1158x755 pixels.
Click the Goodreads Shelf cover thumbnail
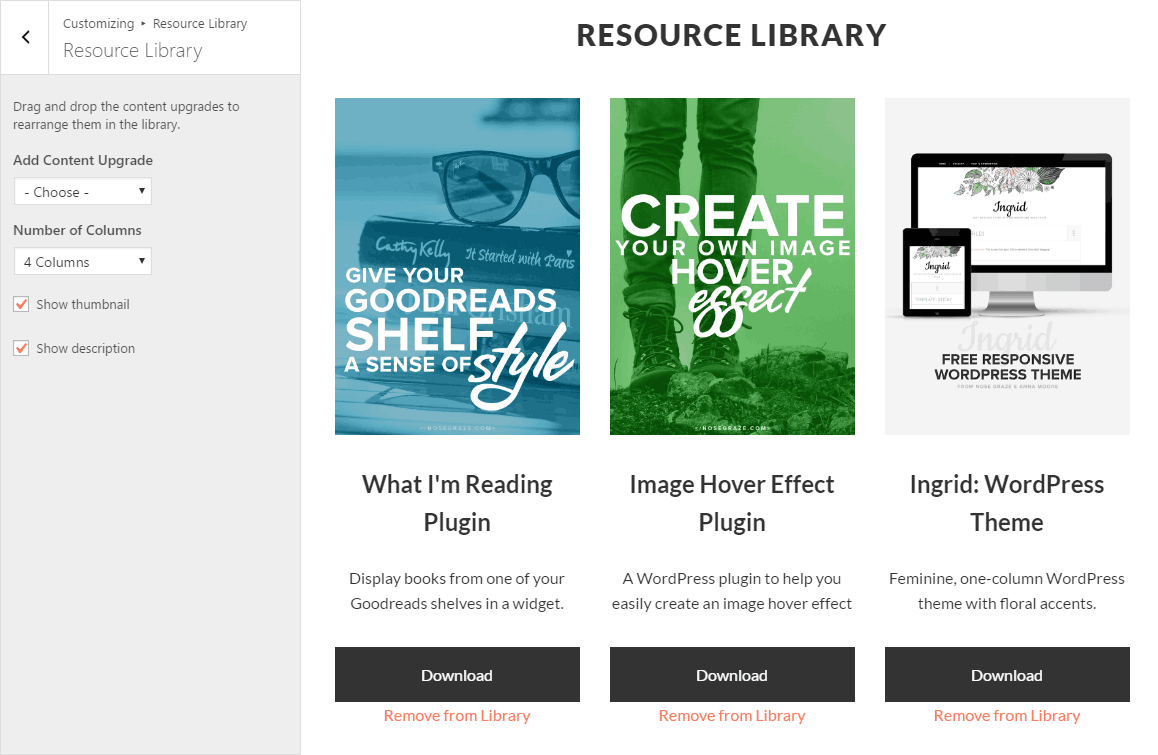(457, 266)
